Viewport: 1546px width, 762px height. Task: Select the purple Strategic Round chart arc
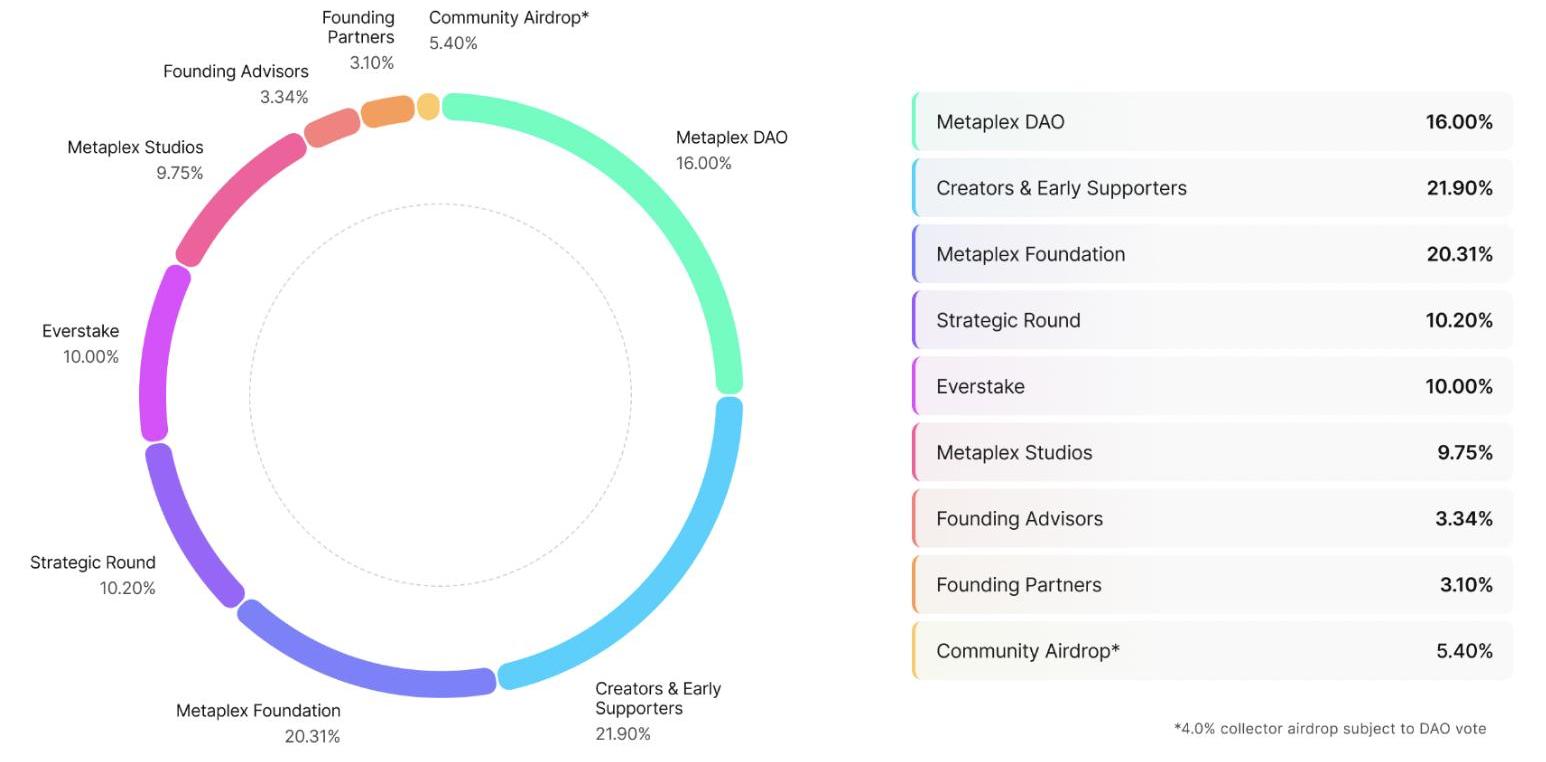tap(184, 532)
